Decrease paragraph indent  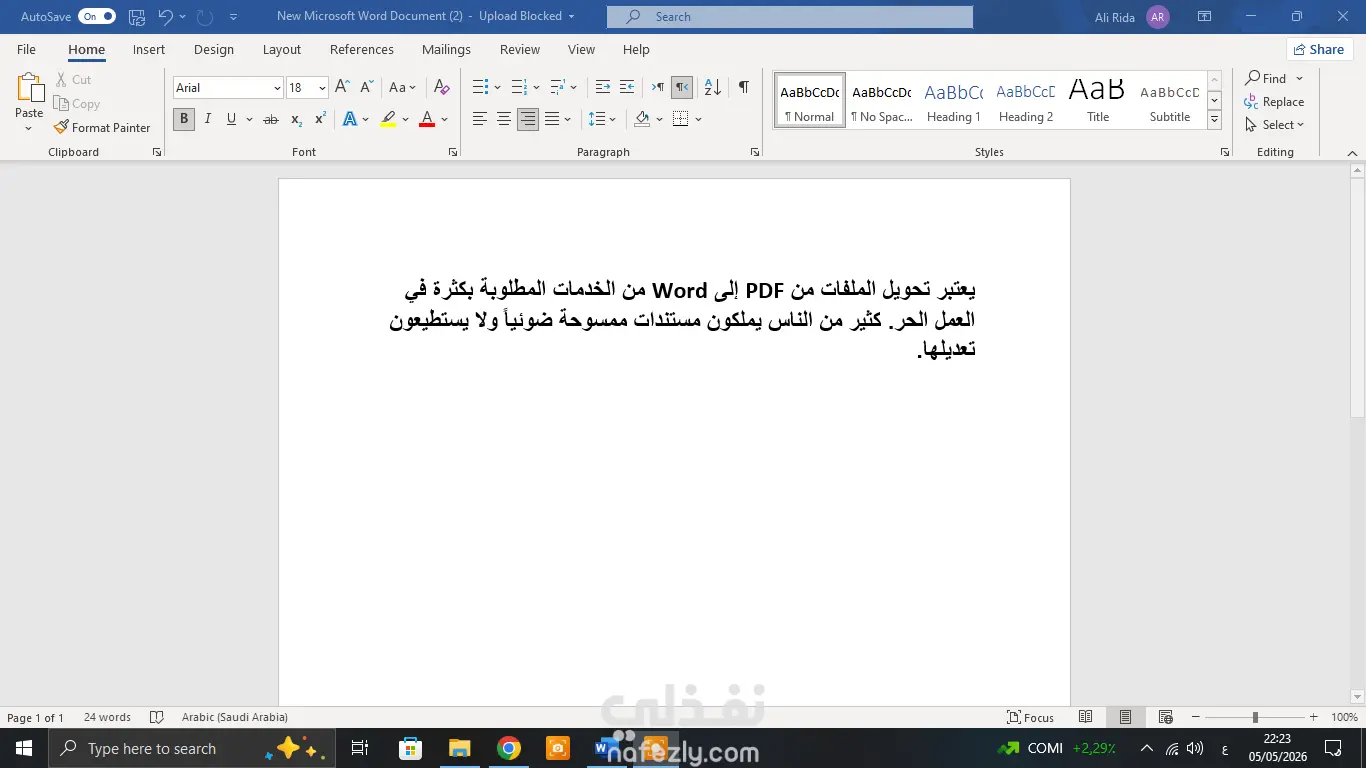coord(602,88)
